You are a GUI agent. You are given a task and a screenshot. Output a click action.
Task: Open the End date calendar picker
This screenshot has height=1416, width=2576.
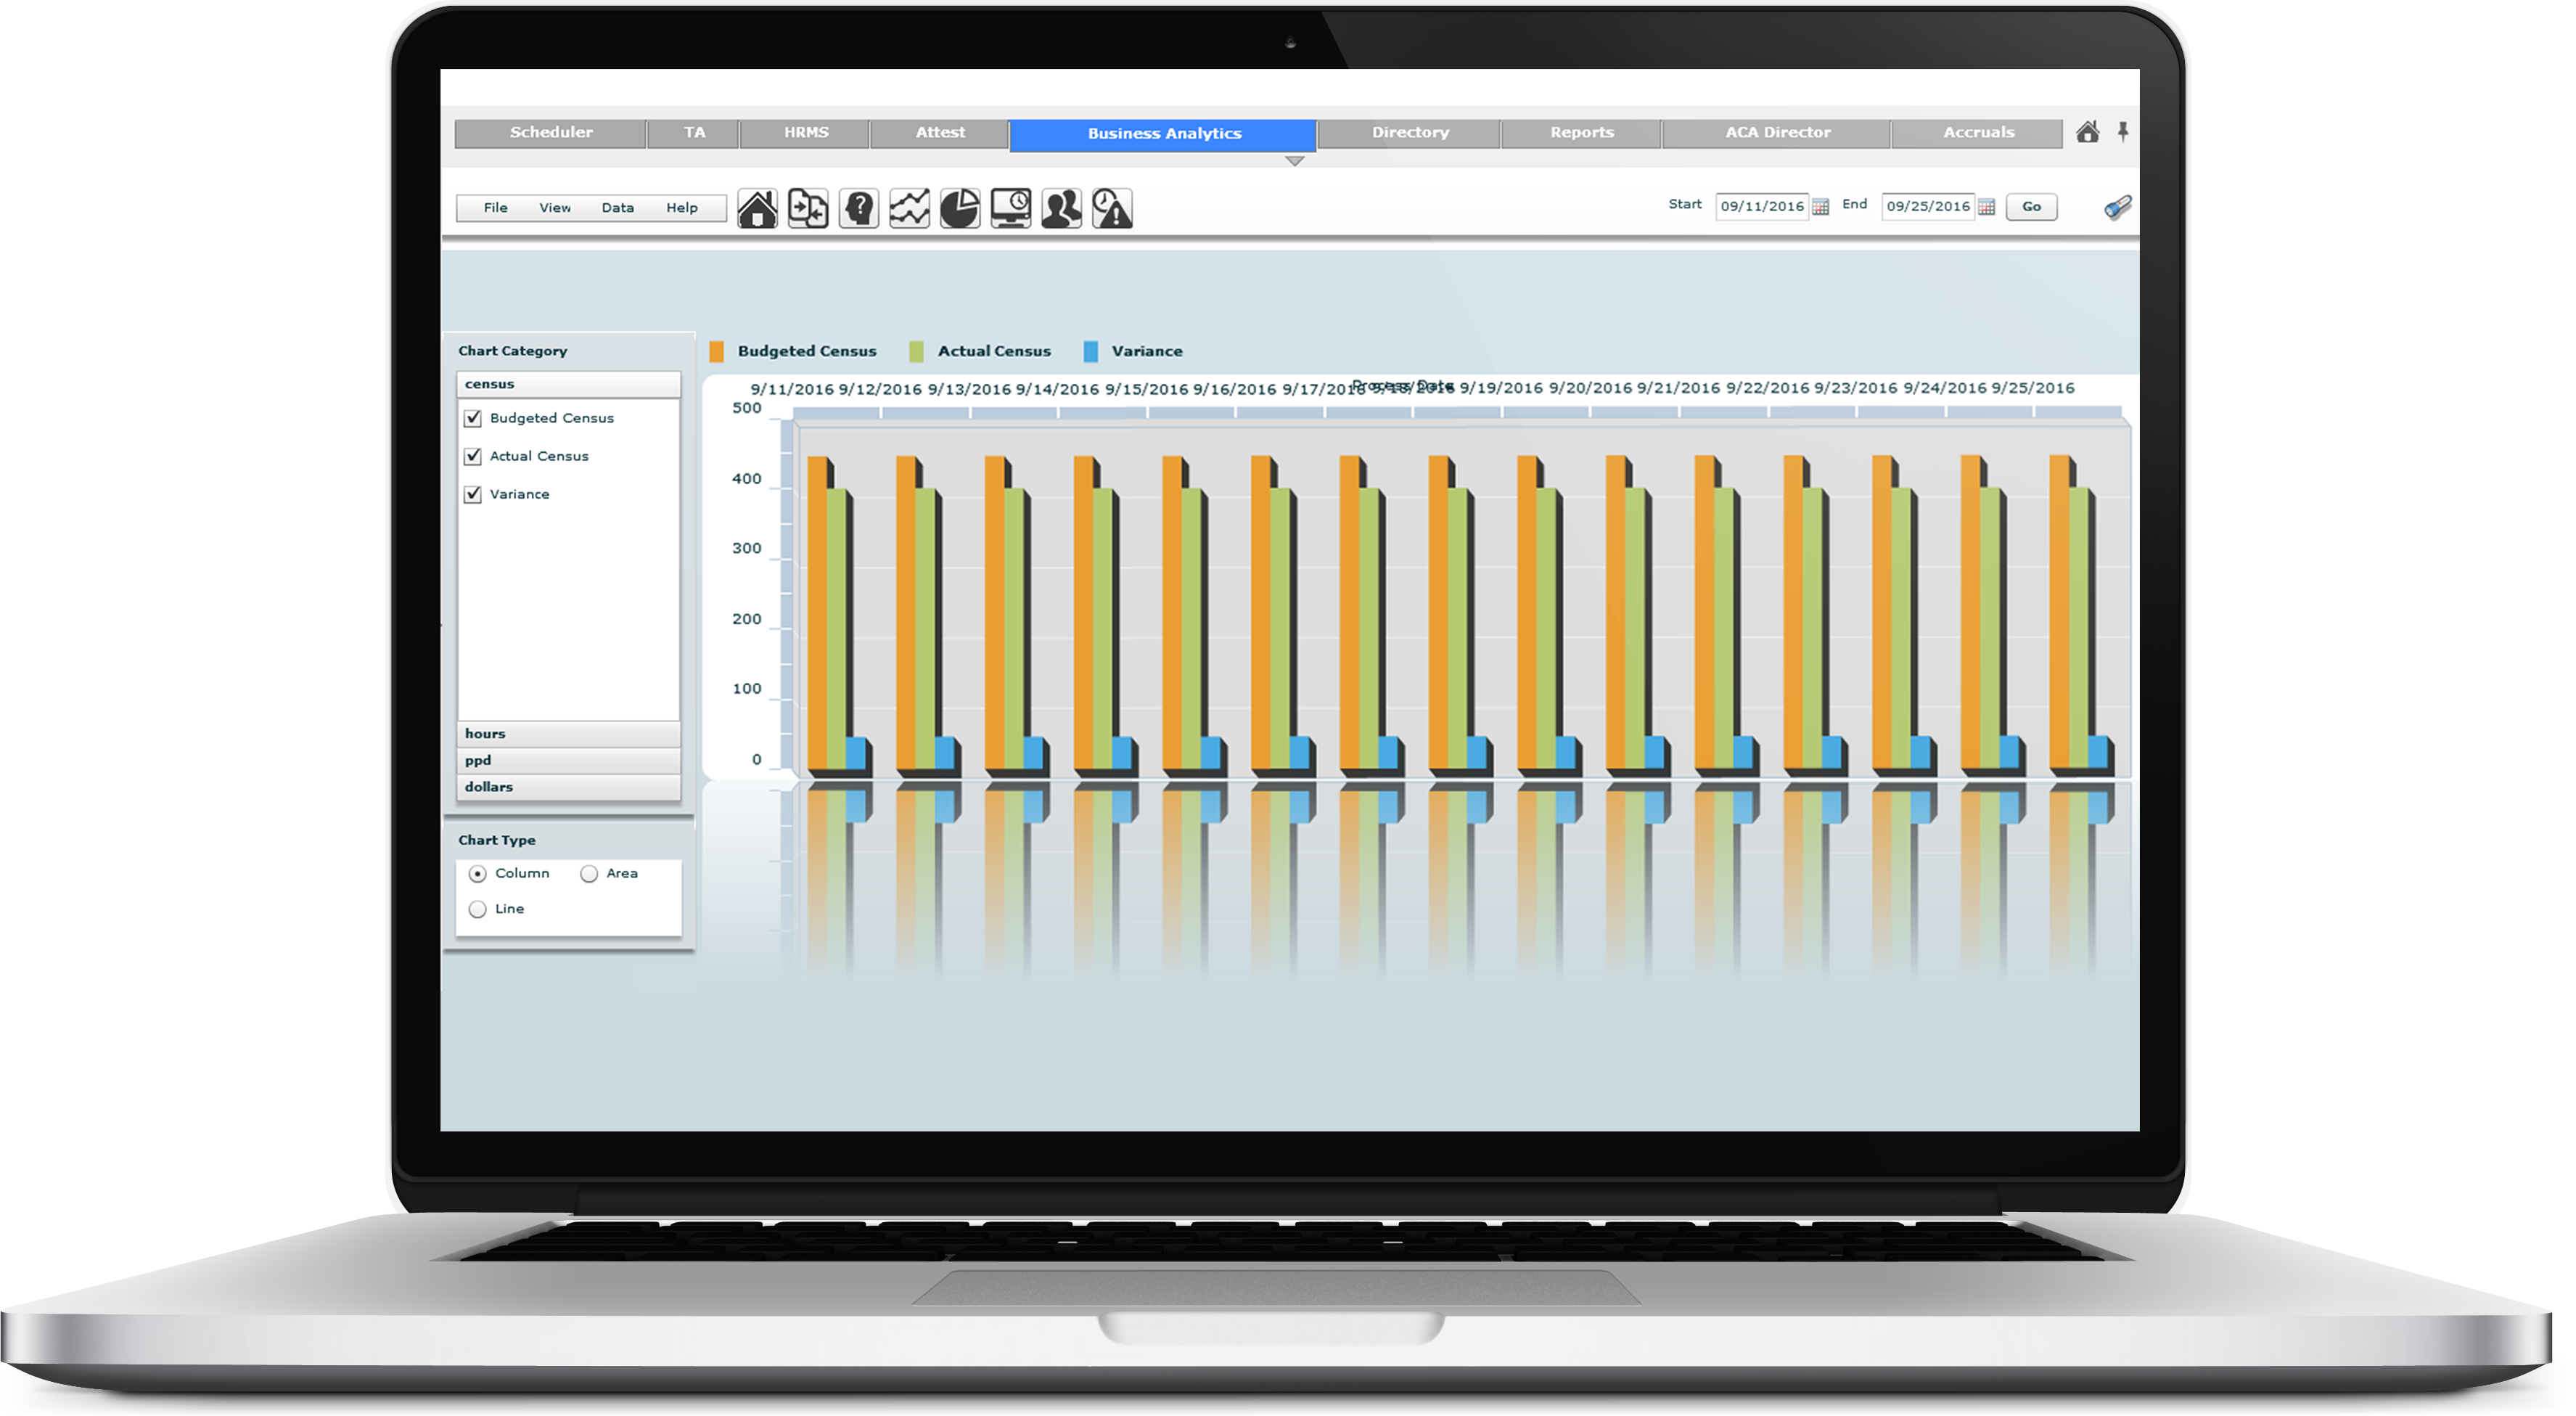pyautogui.click(x=1987, y=207)
